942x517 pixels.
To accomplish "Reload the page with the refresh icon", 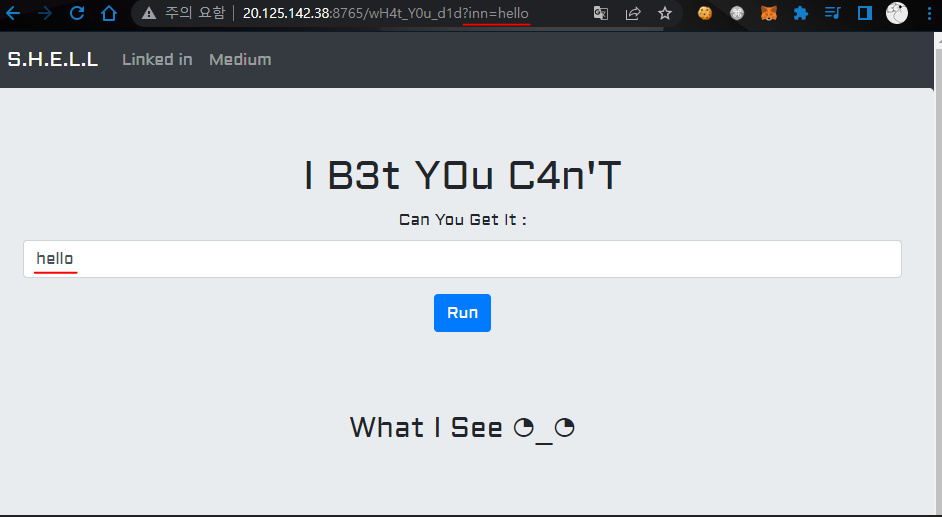I will click(x=77, y=13).
